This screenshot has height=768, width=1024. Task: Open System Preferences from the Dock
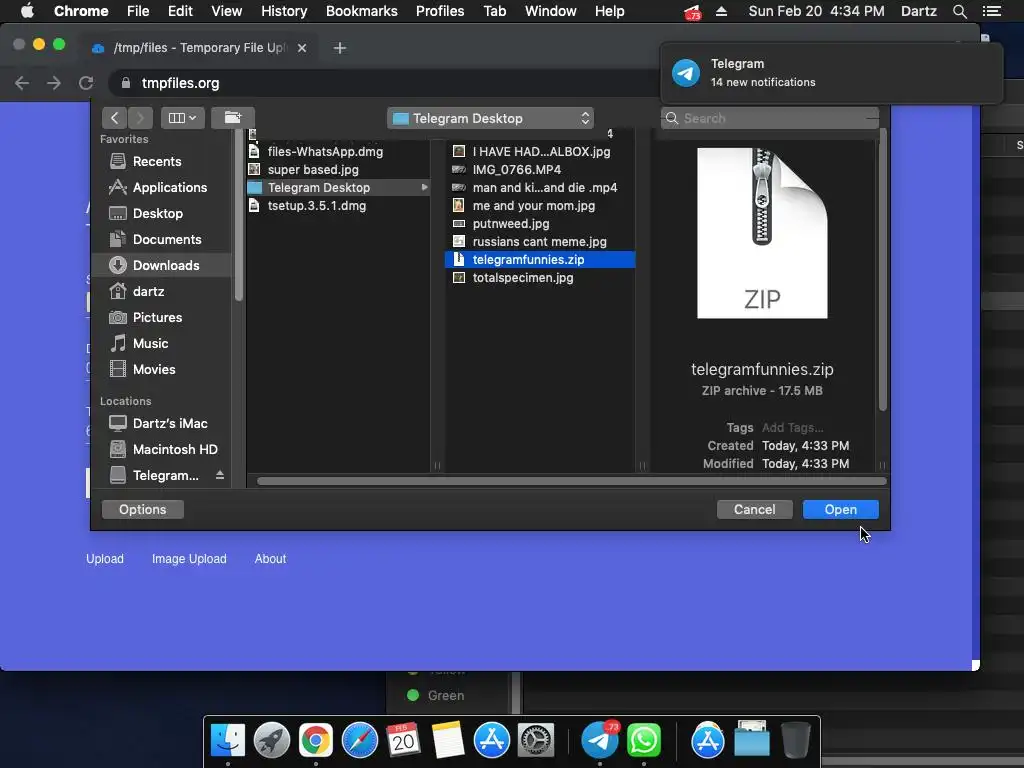[x=536, y=740]
